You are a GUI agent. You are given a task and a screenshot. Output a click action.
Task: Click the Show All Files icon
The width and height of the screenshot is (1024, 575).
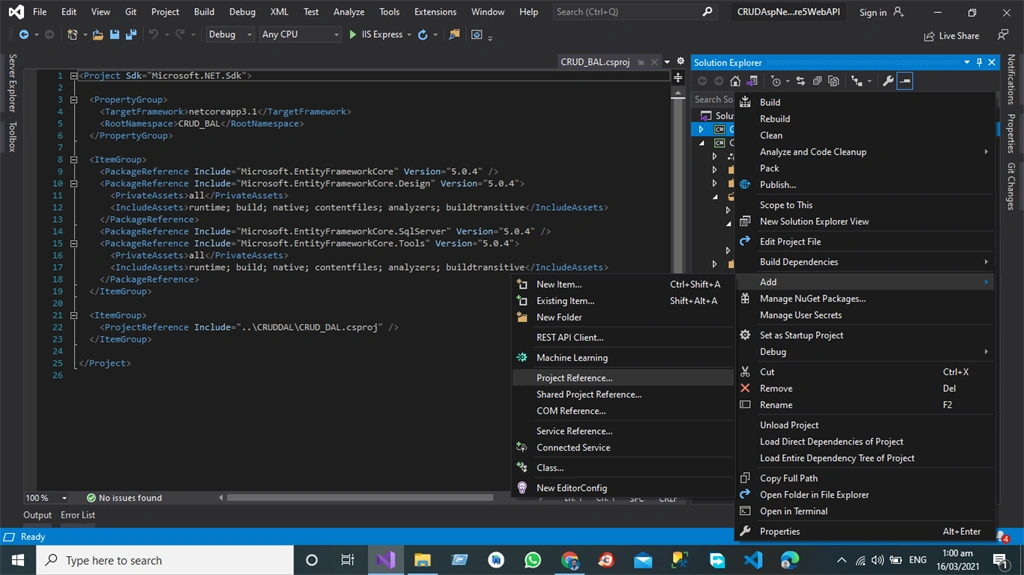point(833,81)
